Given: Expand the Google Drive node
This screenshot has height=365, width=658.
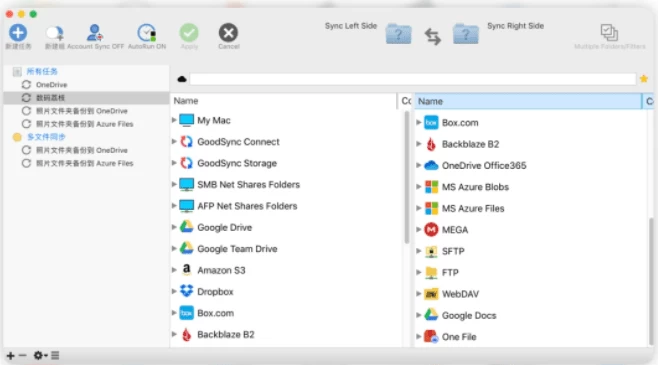Looking at the screenshot, I should point(174,227).
